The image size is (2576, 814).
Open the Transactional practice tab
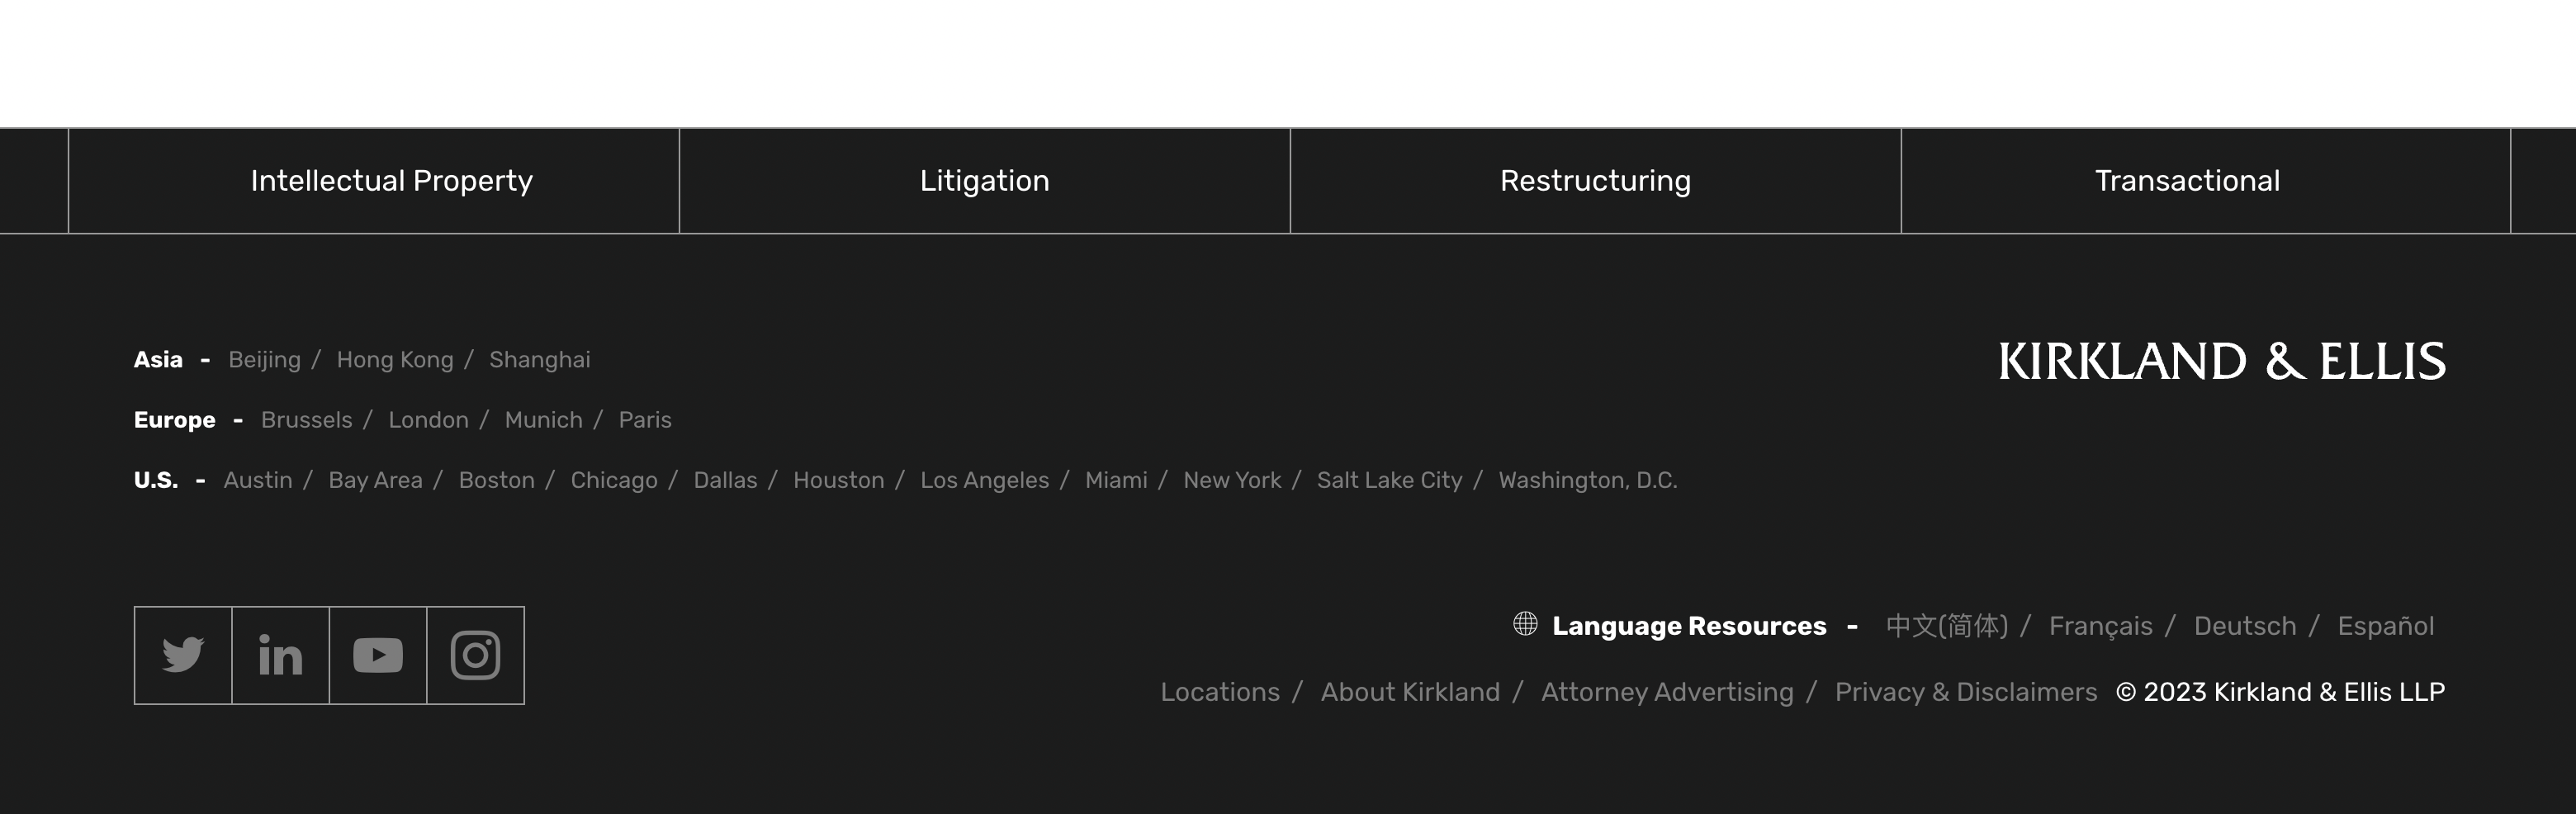tap(2187, 181)
